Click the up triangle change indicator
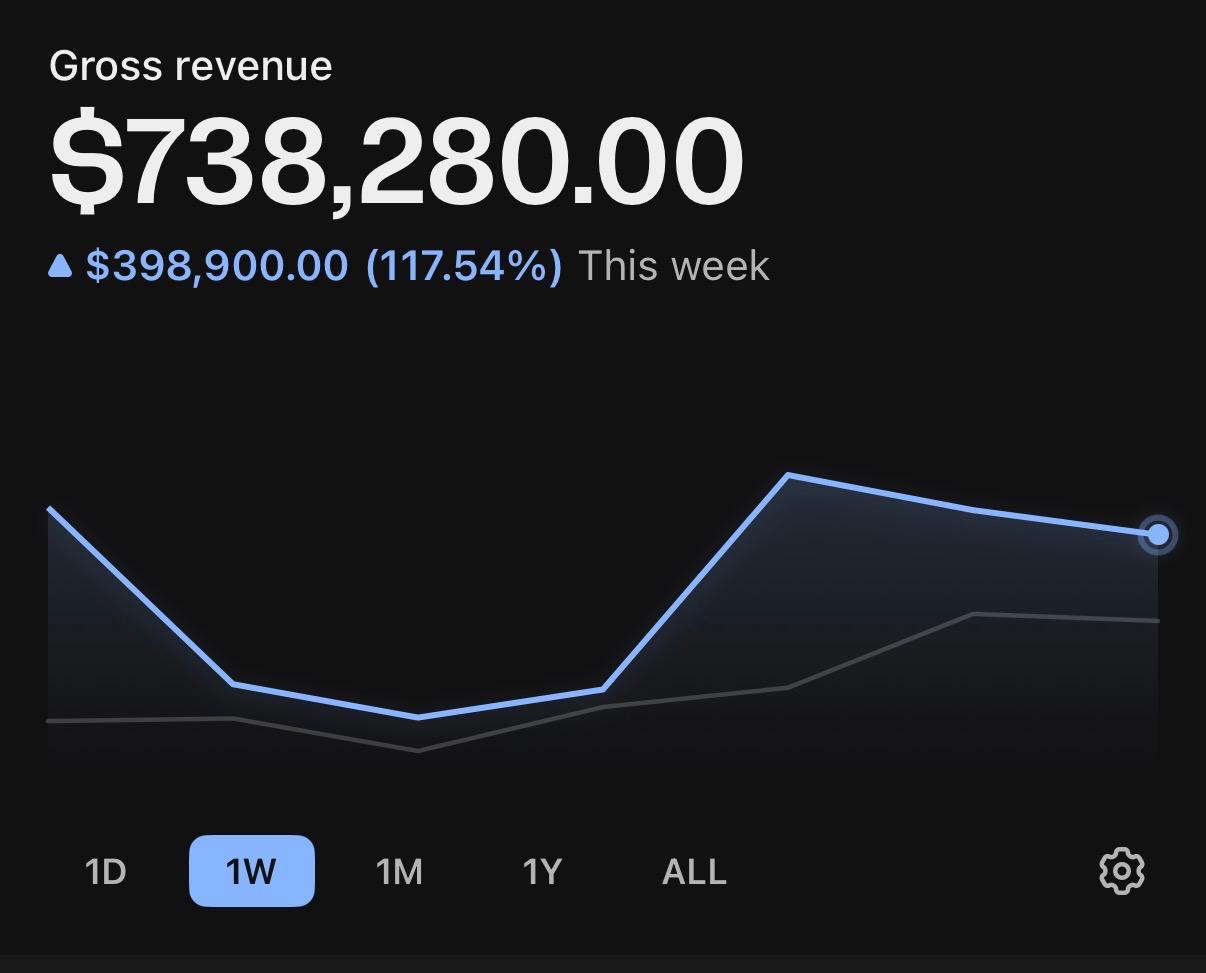 [x=60, y=266]
